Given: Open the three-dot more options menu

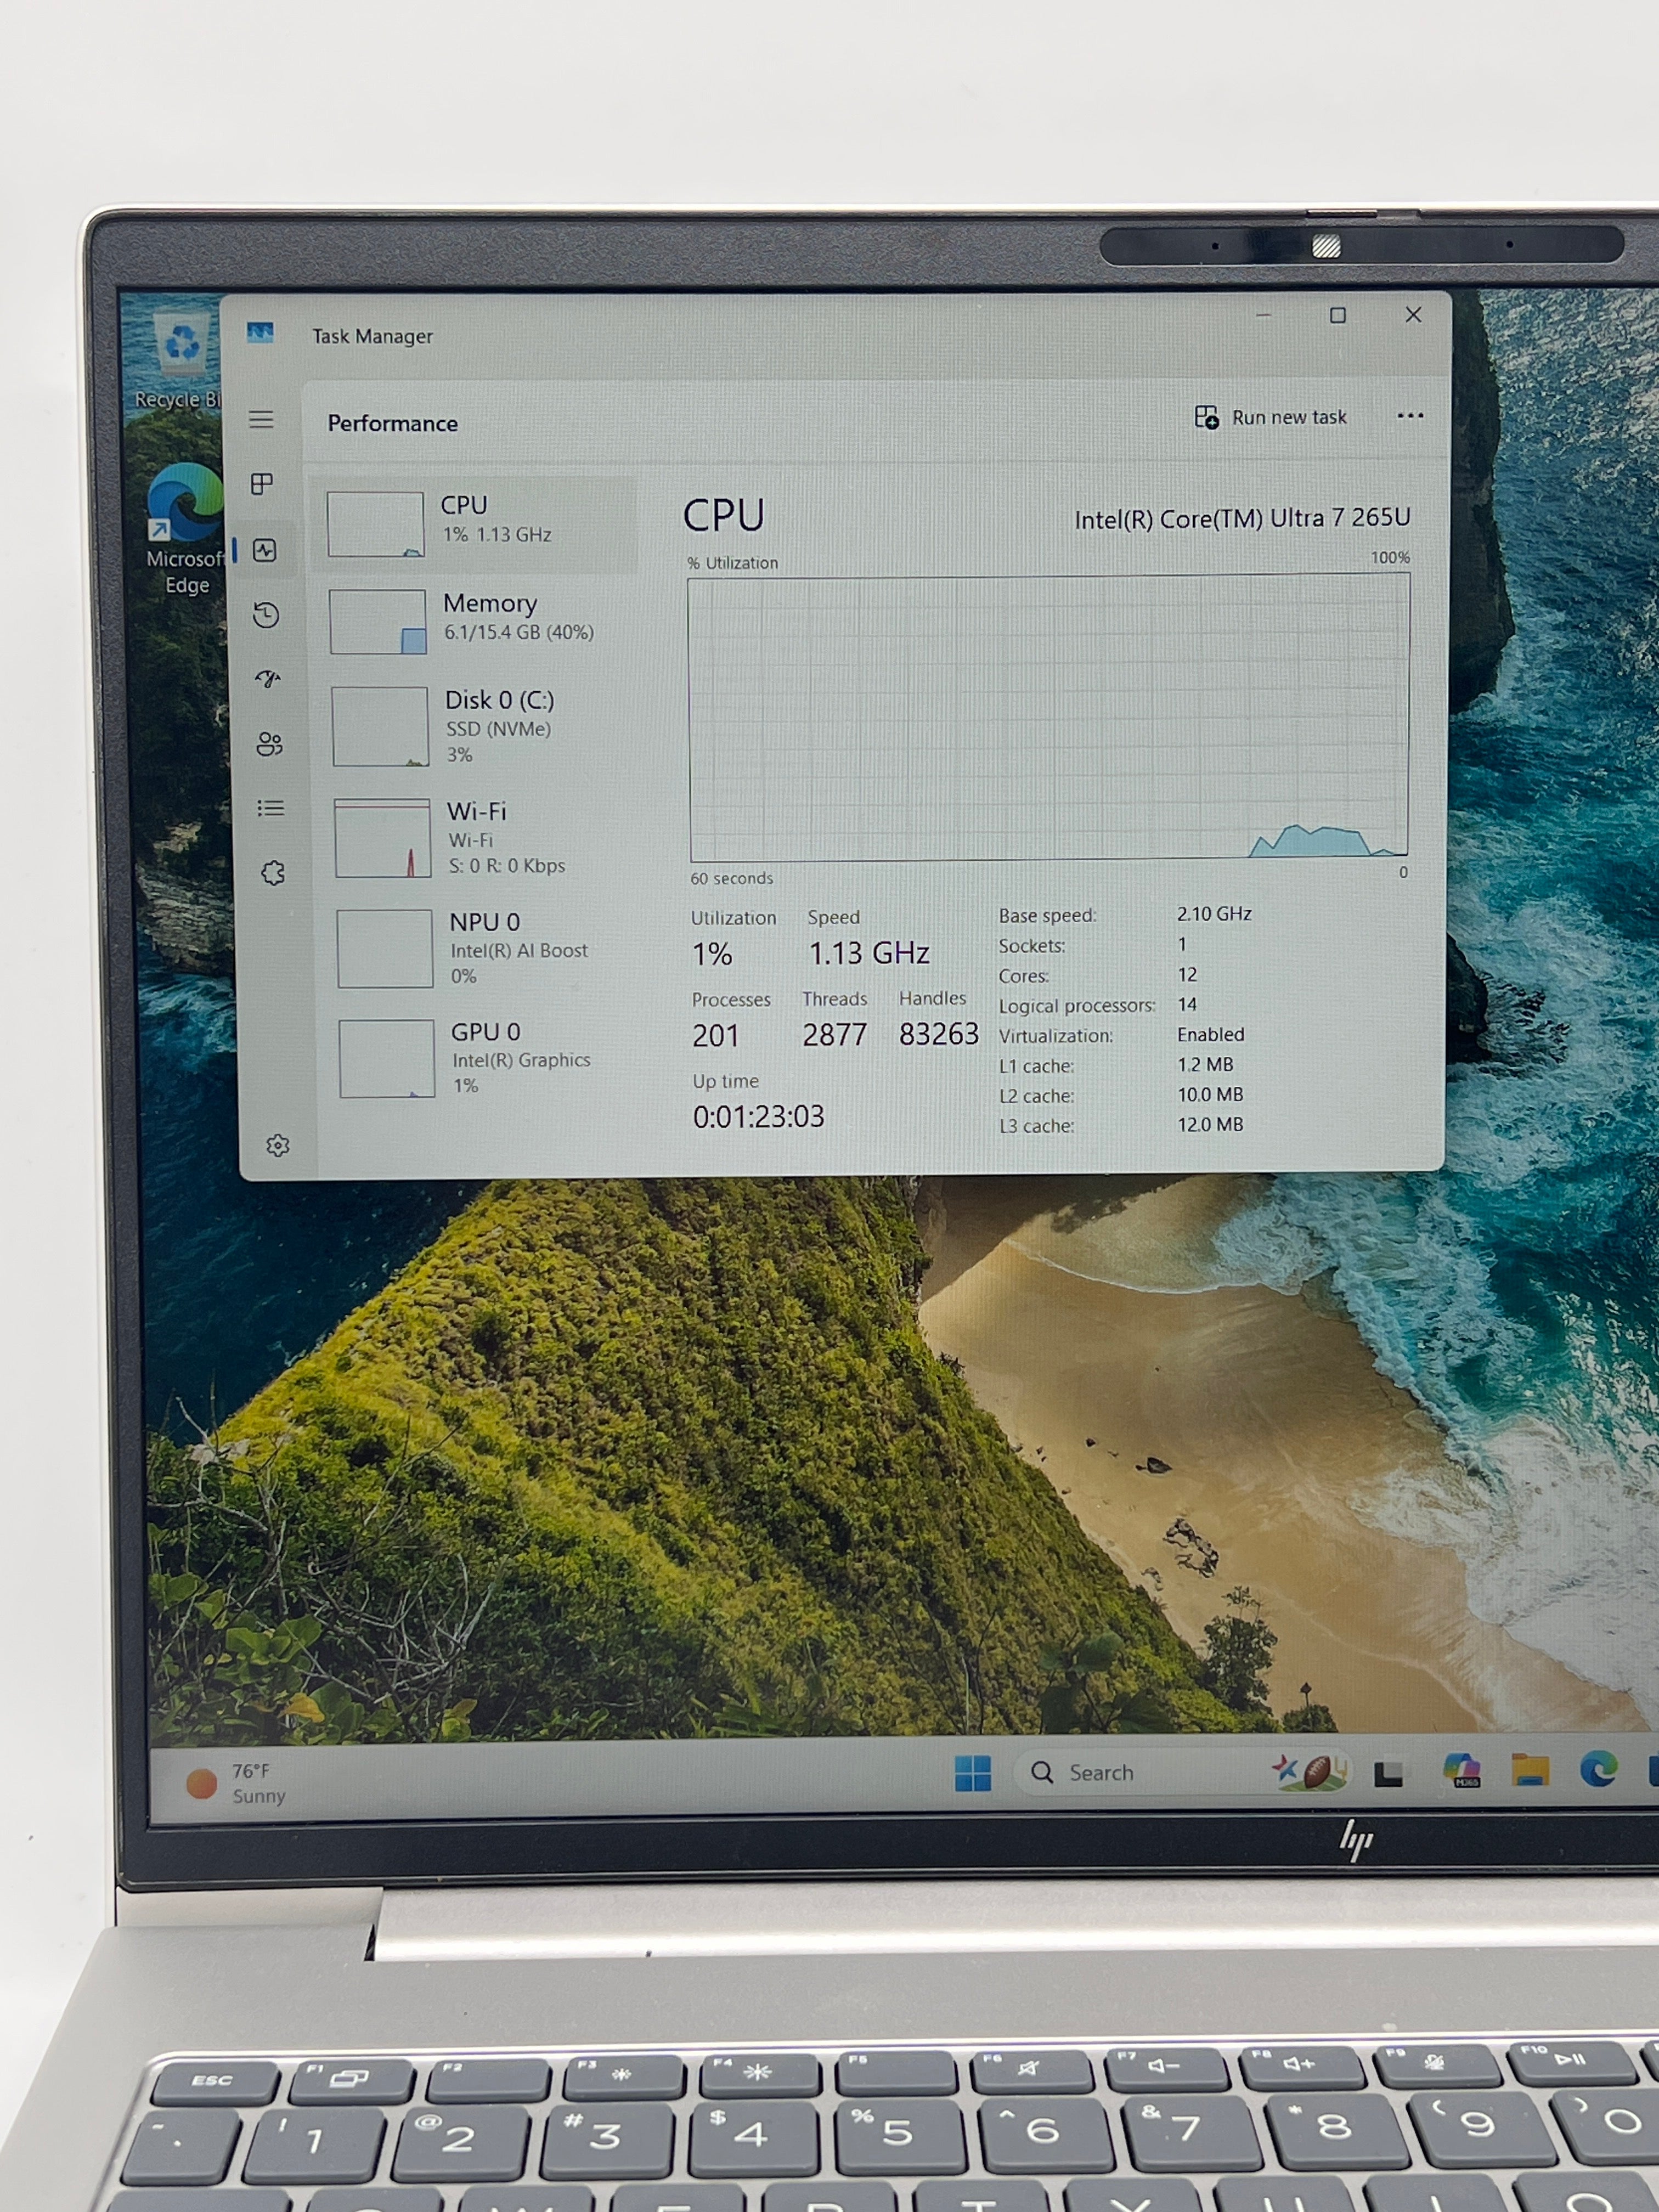Looking at the screenshot, I should [x=1410, y=416].
